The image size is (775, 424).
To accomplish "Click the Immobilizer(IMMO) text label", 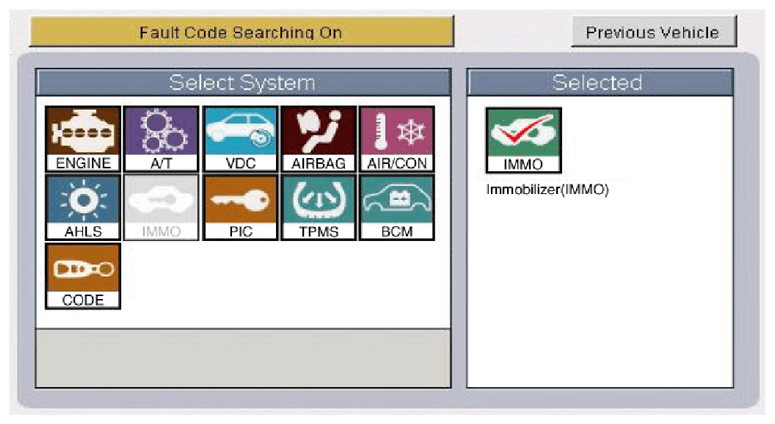I will click(547, 189).
